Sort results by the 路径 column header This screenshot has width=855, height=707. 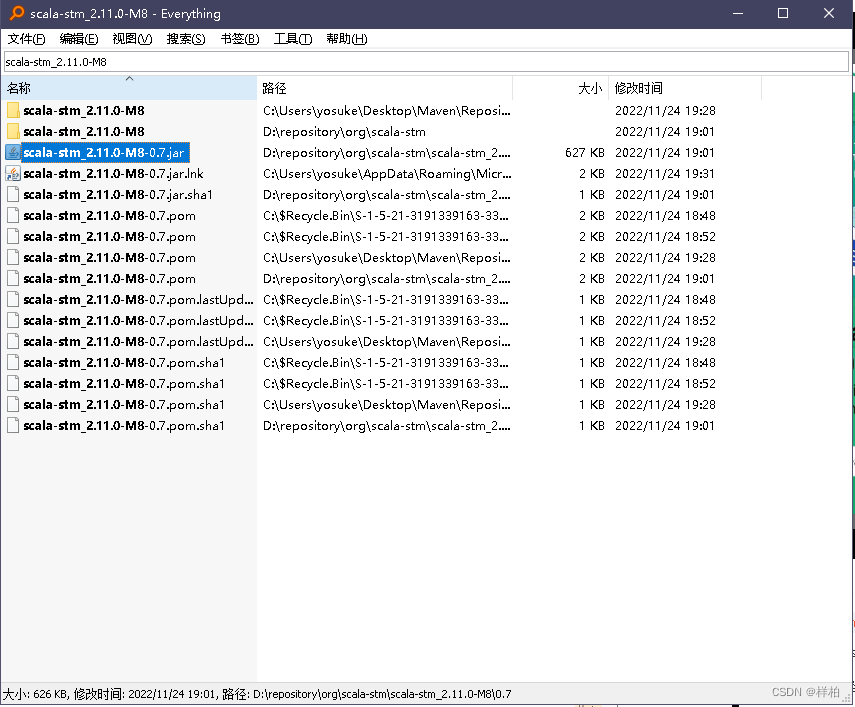pyautogui.click(x=384, y=88)
